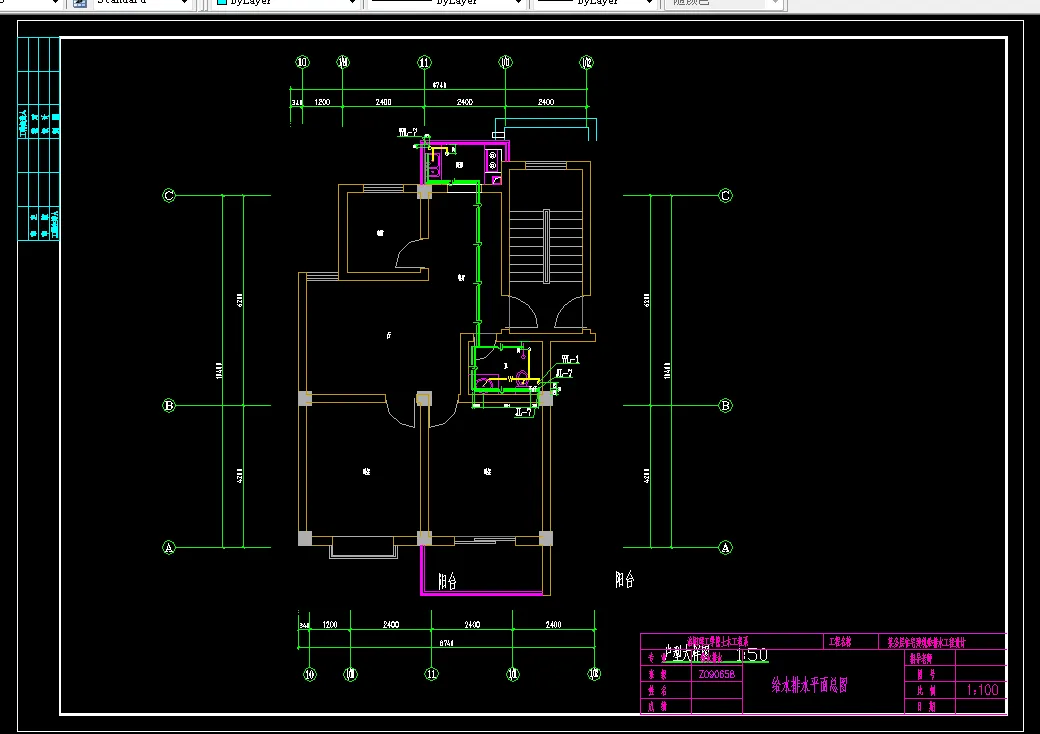1040x734 pixels.
Task: Click axis bubble A on the left side
Action: coord(169,548)
